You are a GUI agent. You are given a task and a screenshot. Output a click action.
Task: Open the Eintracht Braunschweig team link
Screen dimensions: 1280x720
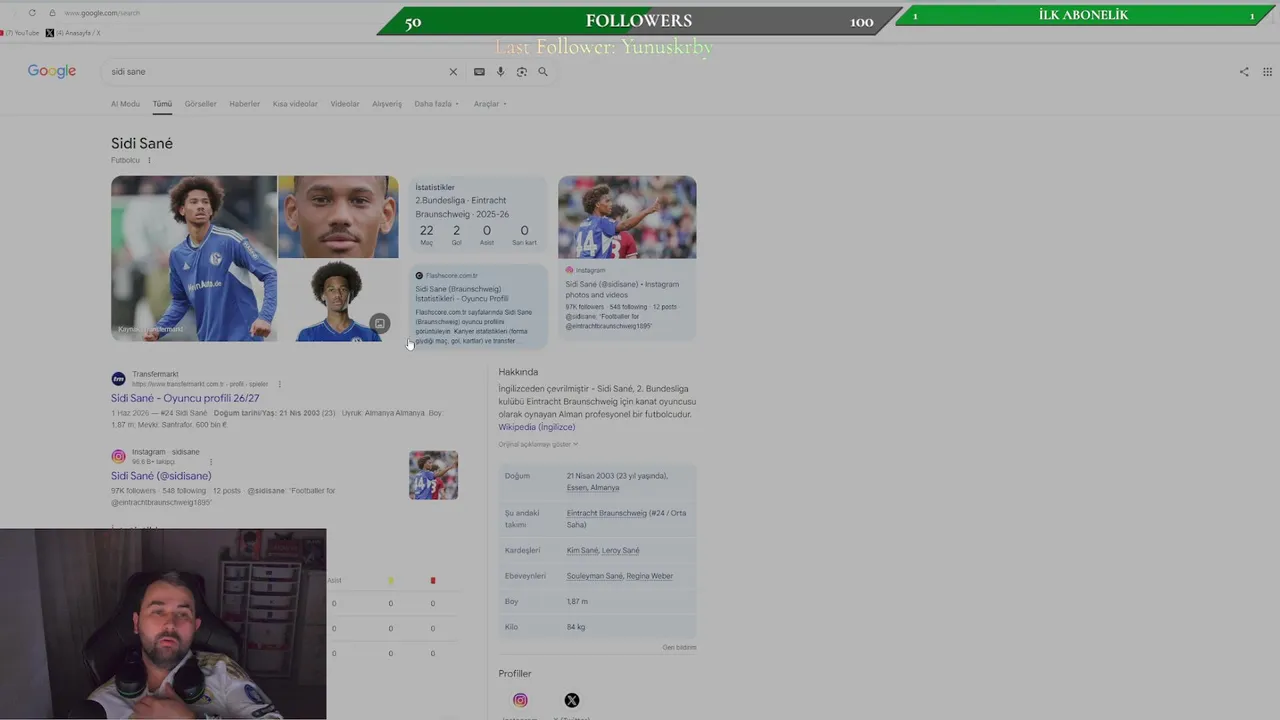606,513
